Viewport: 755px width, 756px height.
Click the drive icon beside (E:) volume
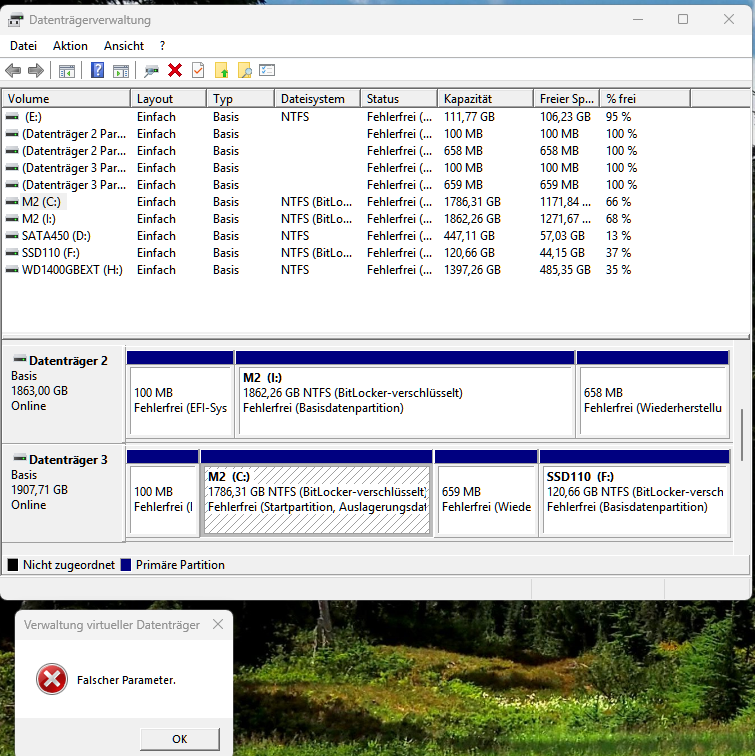12,117
